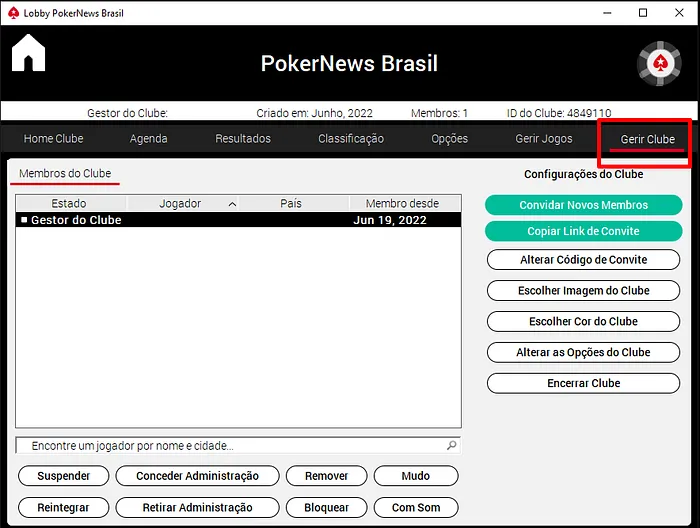700x528 pixels.
Task: Select the Gestor do Clube member row
Action: pos(238,220)
